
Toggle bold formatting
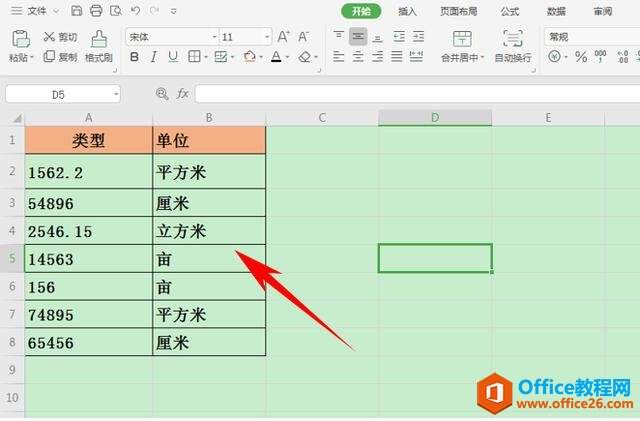click(x=134, y=57)
